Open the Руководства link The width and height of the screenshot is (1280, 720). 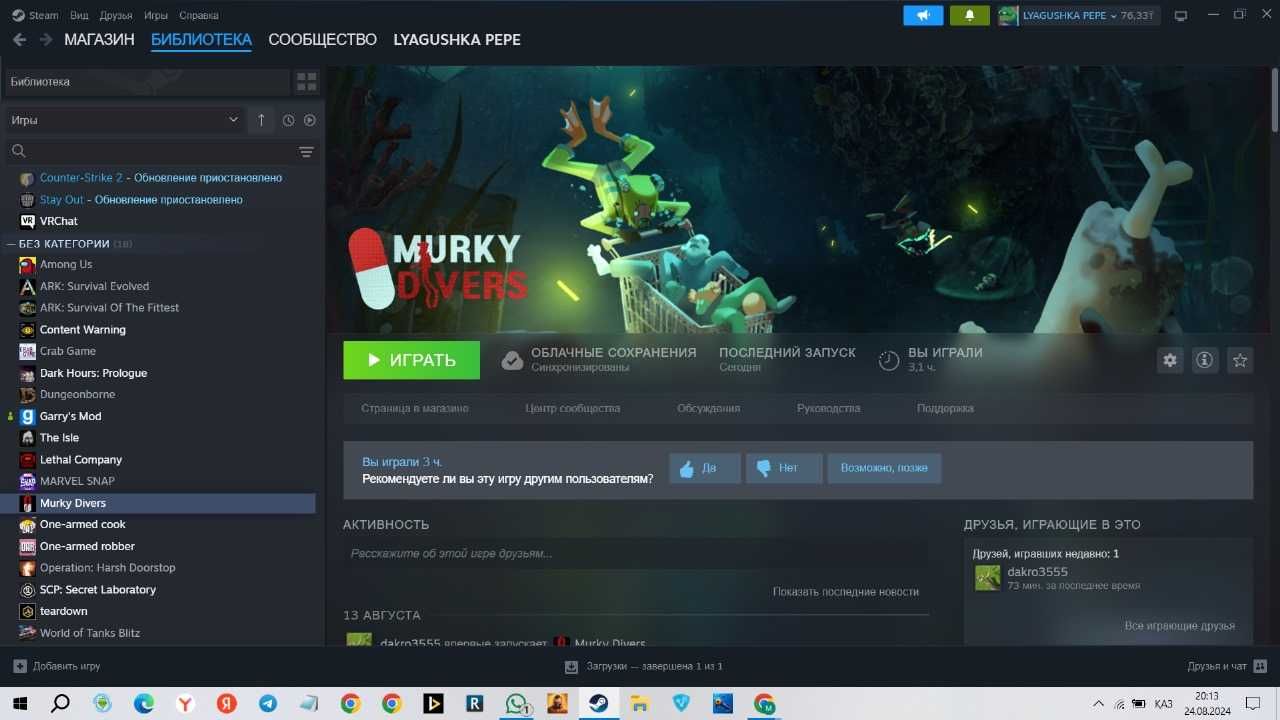point(828,408)
